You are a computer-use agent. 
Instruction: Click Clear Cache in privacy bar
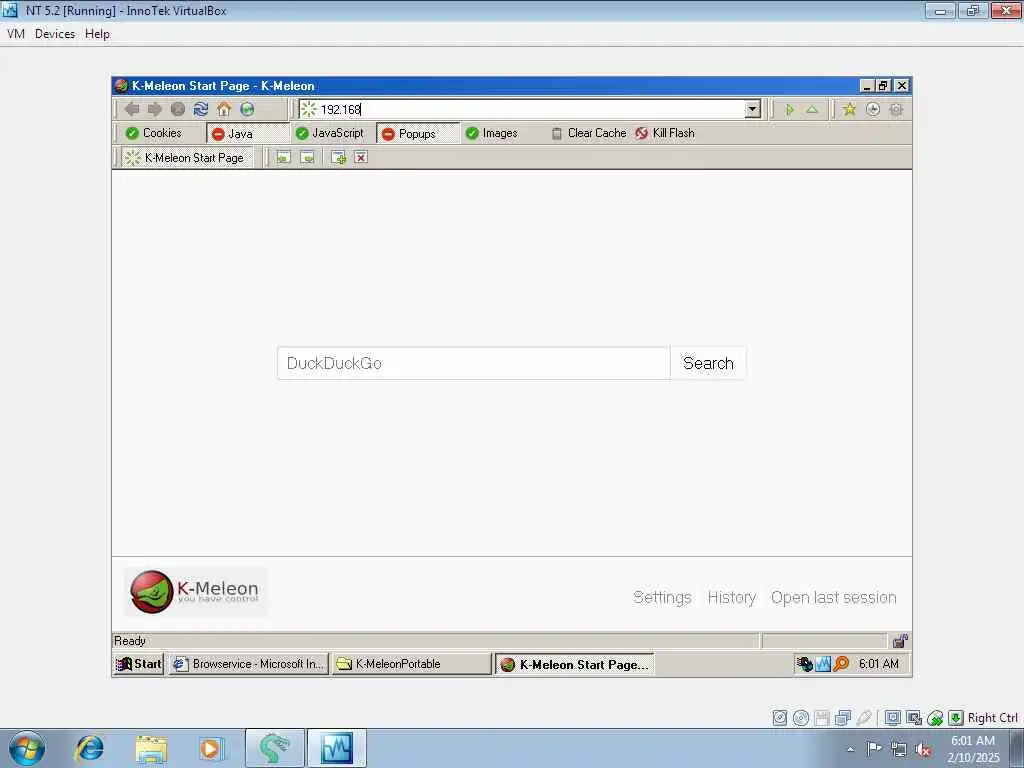coord(588,133)
